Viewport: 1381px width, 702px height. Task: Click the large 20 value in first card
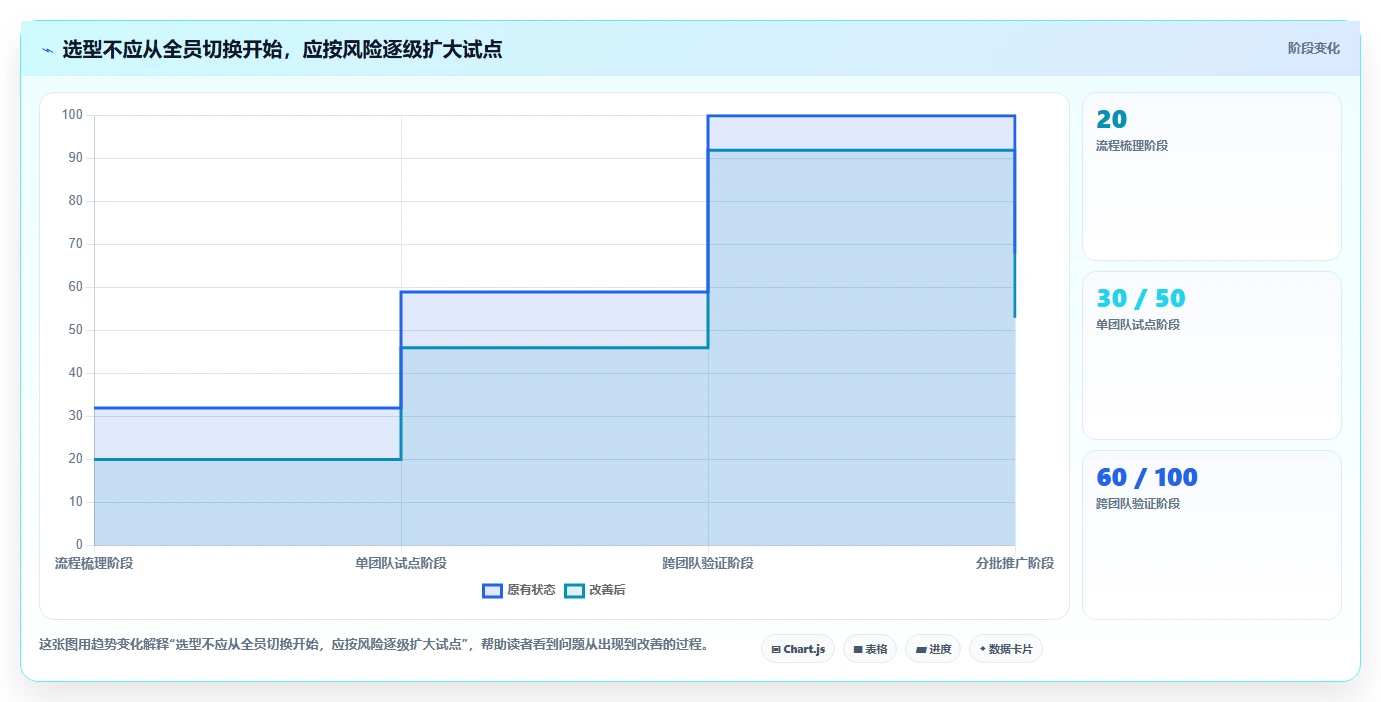click(1111, 120)
